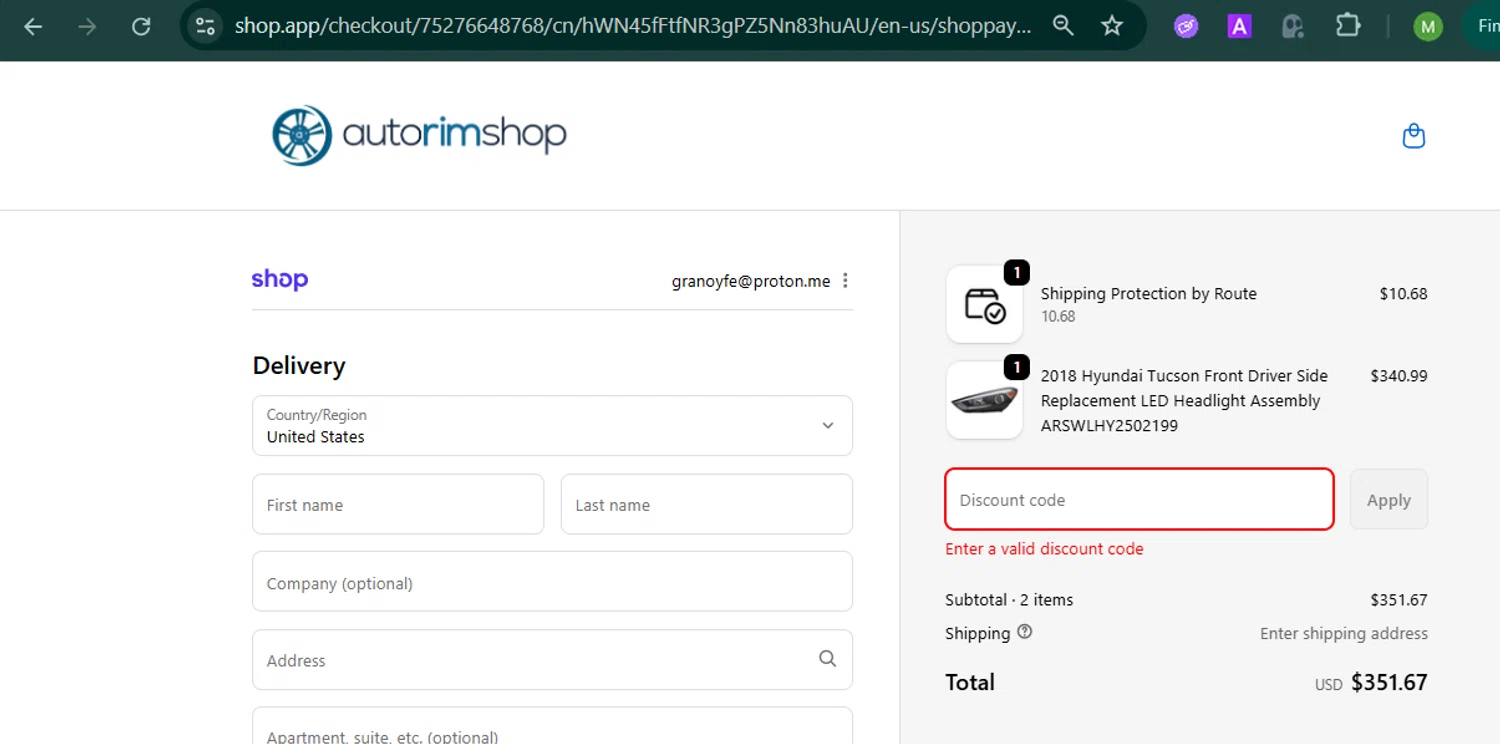Open the gray padlock extension icon
The image size is (1500, 744).
click(1293, 27)
